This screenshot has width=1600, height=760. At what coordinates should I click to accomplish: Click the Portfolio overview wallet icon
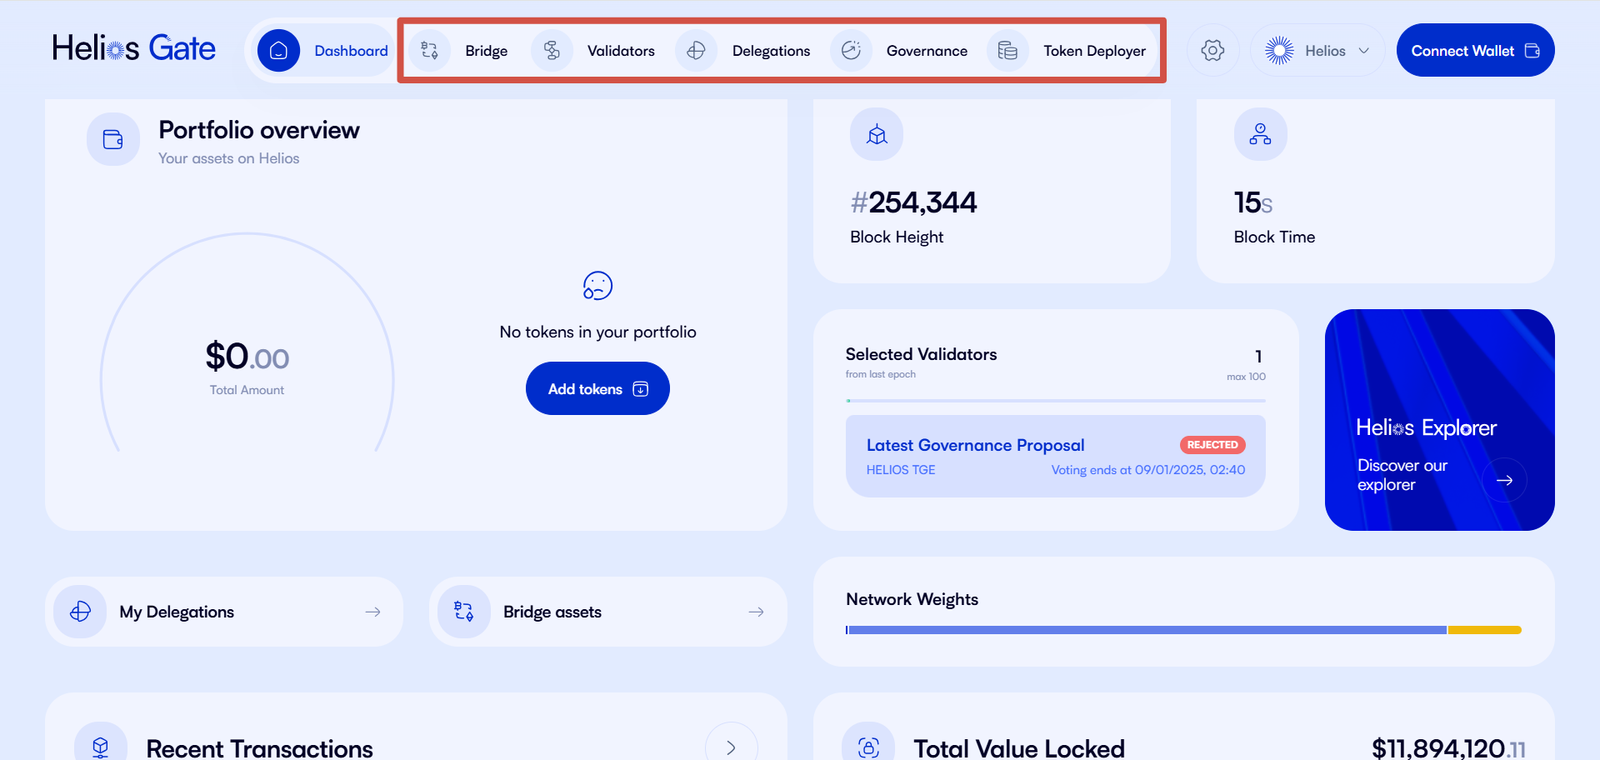coord(113,139)
